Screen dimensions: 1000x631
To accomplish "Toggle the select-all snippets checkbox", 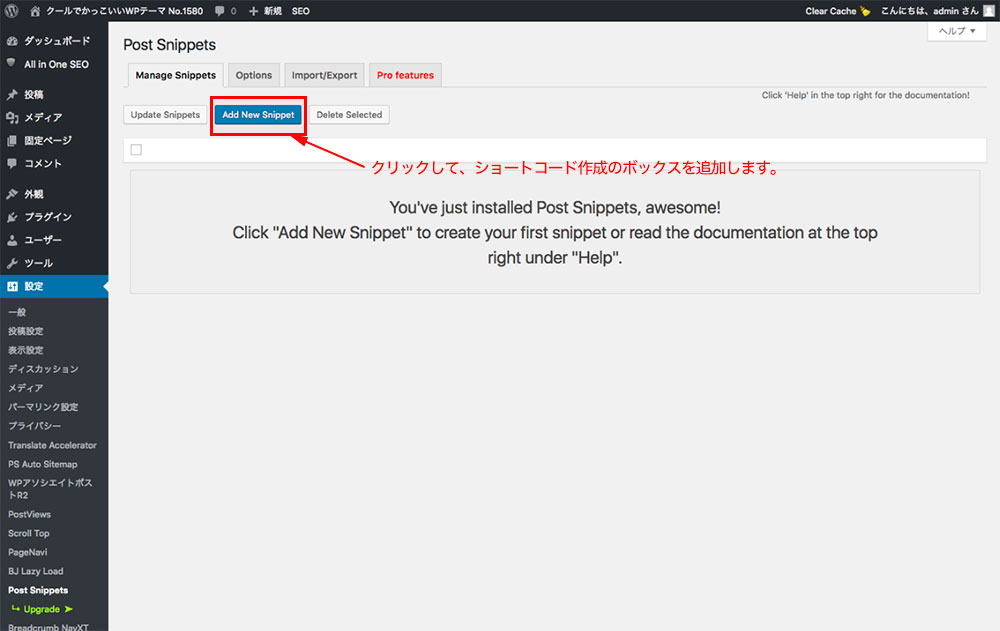I will coord(136,150).
